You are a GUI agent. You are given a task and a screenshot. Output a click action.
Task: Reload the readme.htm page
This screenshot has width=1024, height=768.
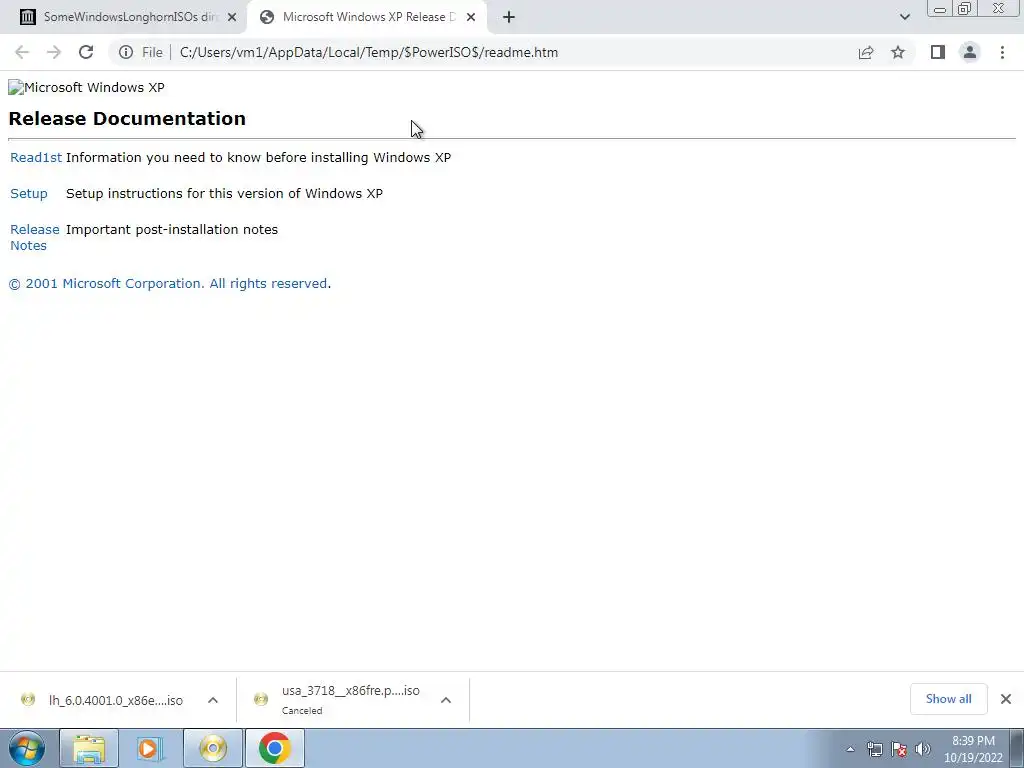coord(86,52)
